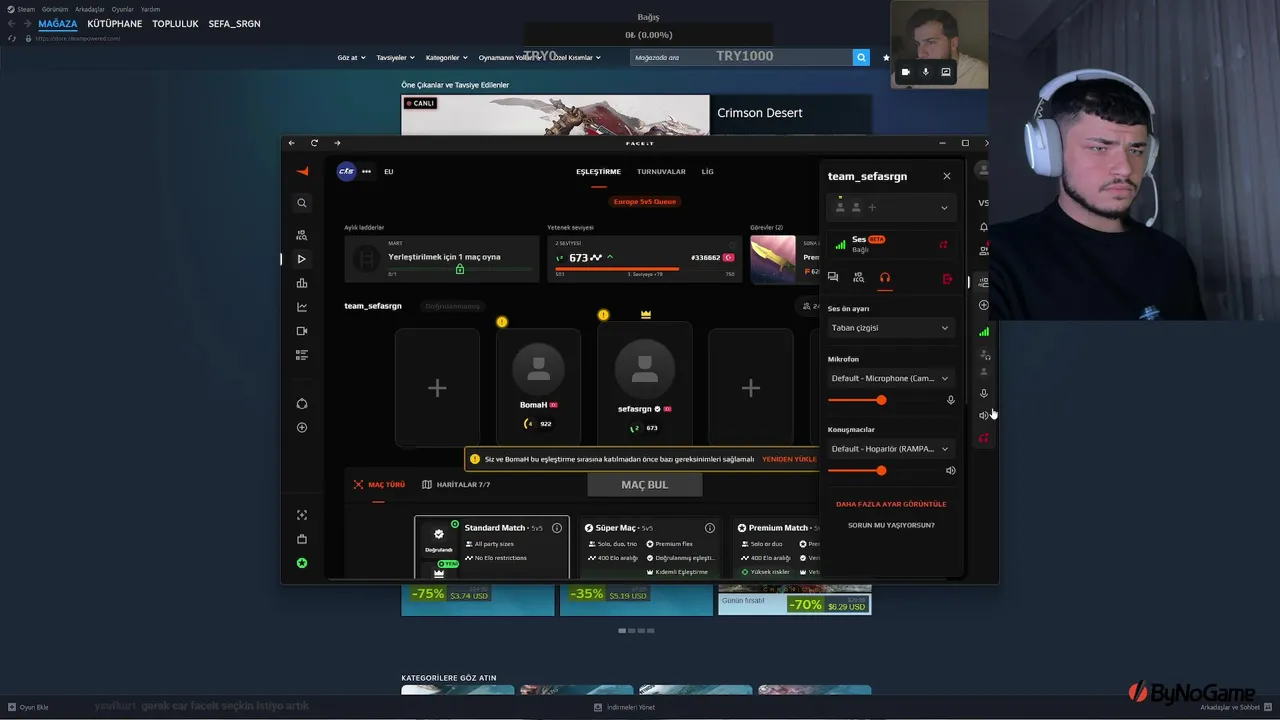Image resolution: width=1280 pixels, height=720 pixels.
Task: Select the Standard Match card
Action: click(492, 547)
